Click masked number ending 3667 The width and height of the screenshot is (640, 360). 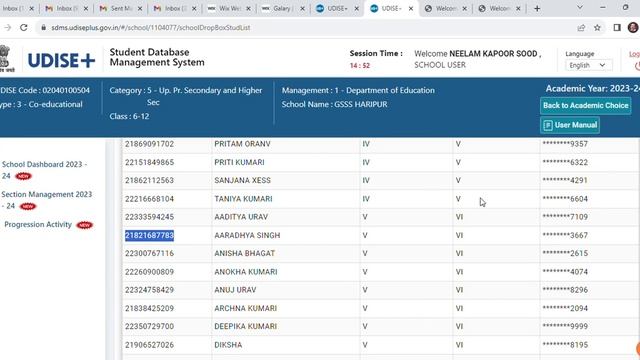[565, 236]
